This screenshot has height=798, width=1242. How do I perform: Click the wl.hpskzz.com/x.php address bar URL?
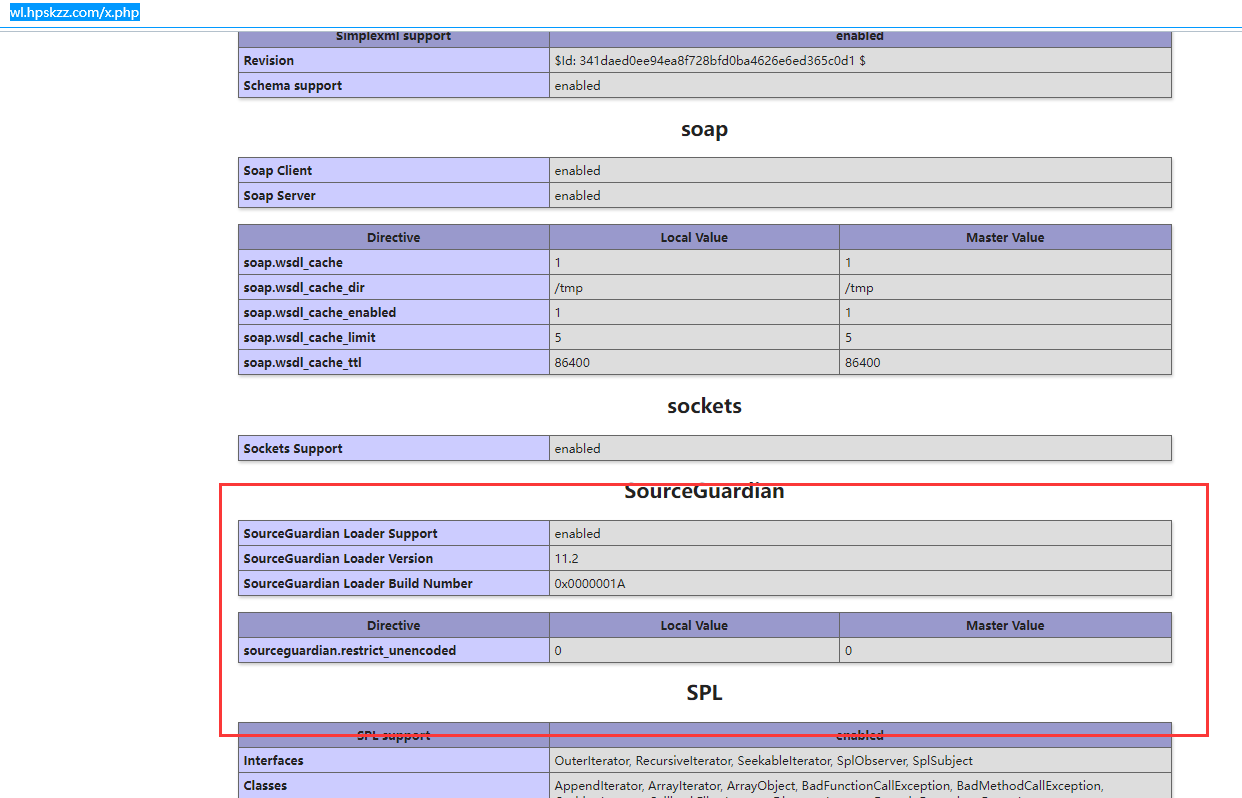(x=74, y=12)
